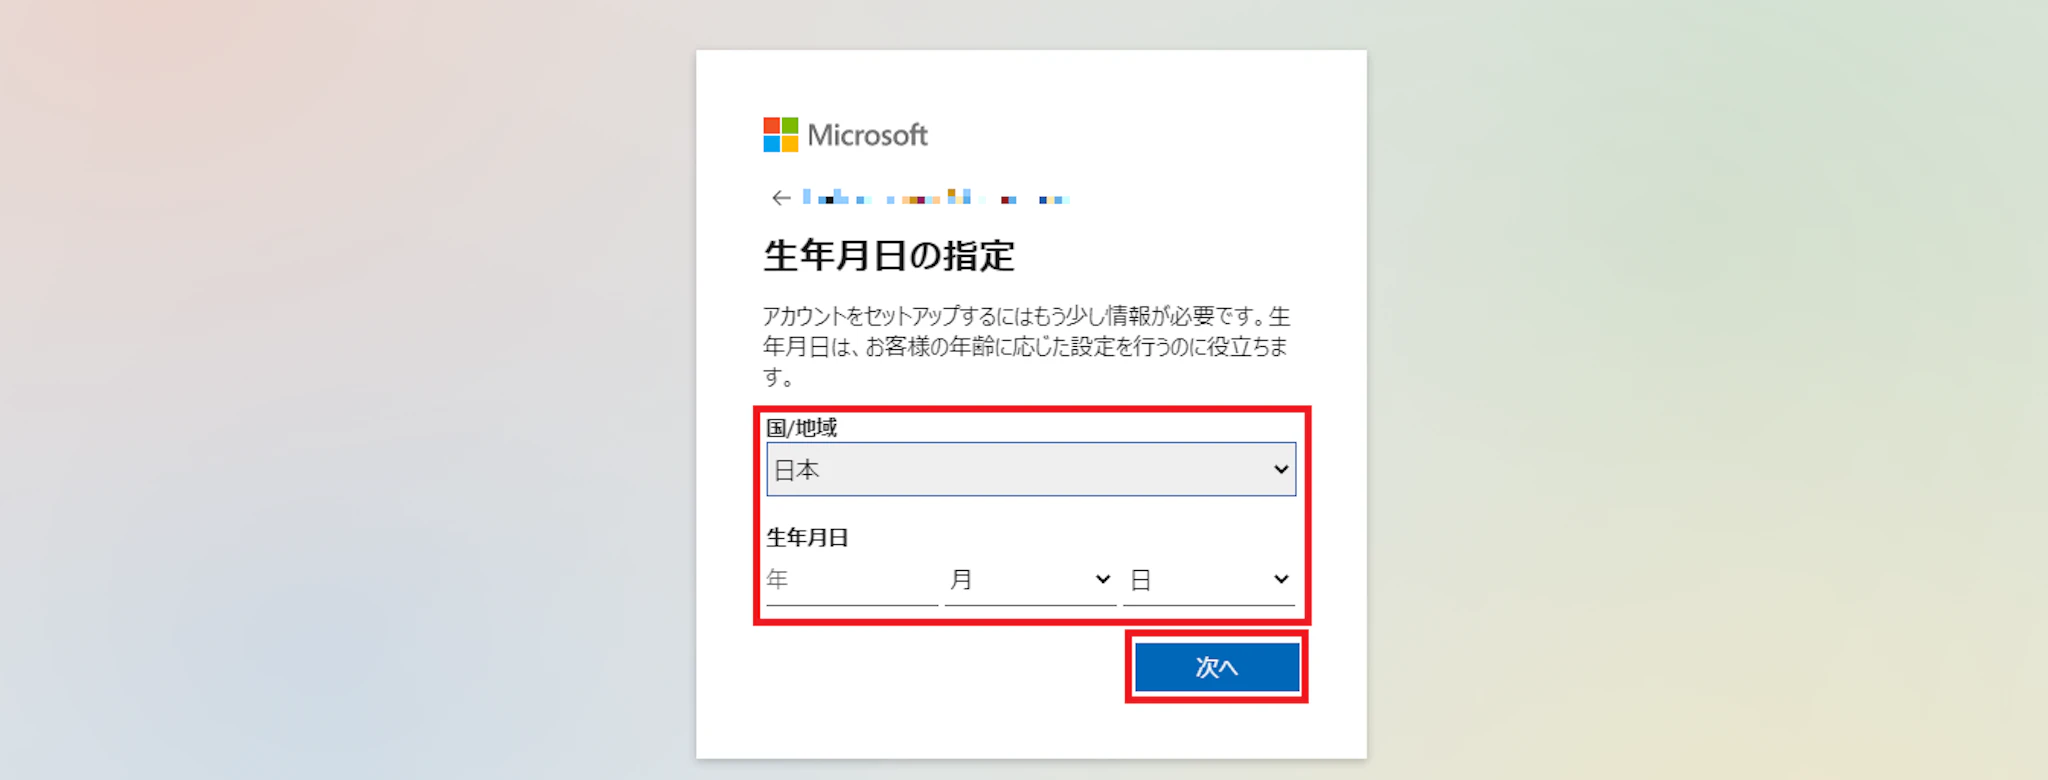2048x780 pixels.
Task: Click the 生年月日 field label
Action: (x=807, y=538)
